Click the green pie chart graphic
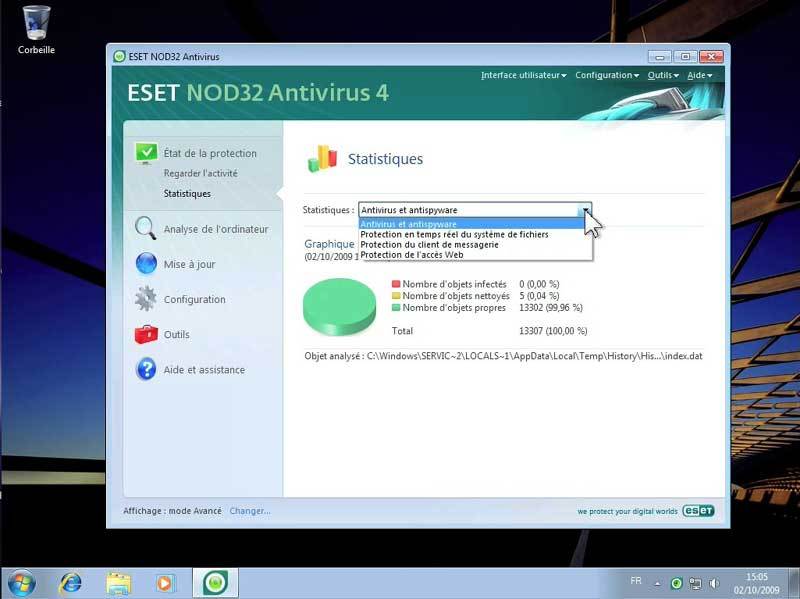 [339, 306]
